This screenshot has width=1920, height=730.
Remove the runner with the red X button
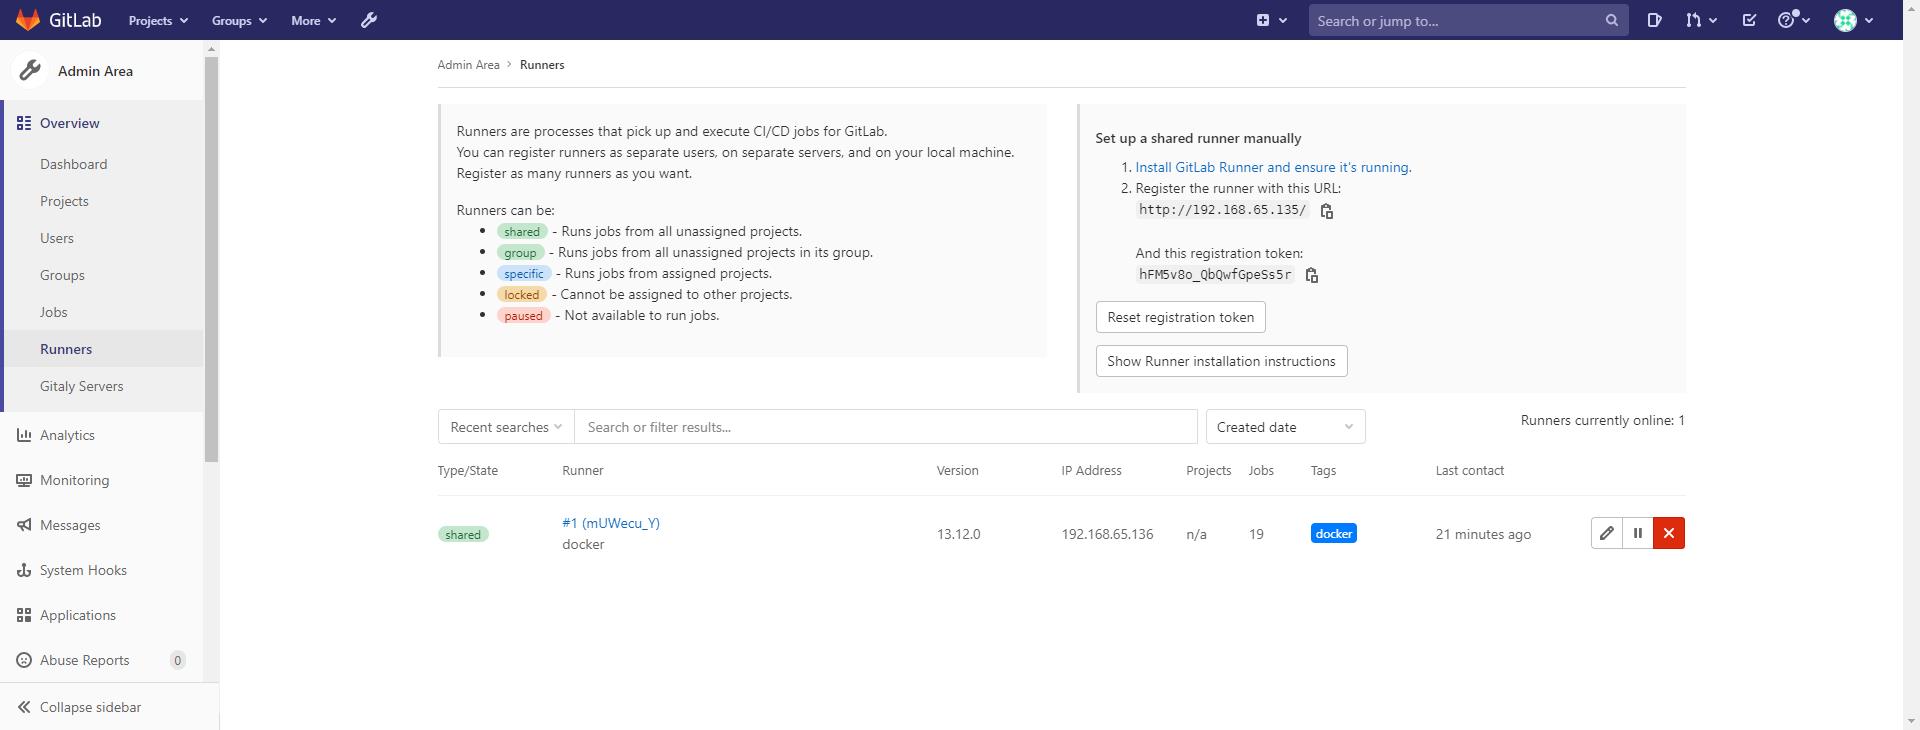click(x=1668, y=533)
